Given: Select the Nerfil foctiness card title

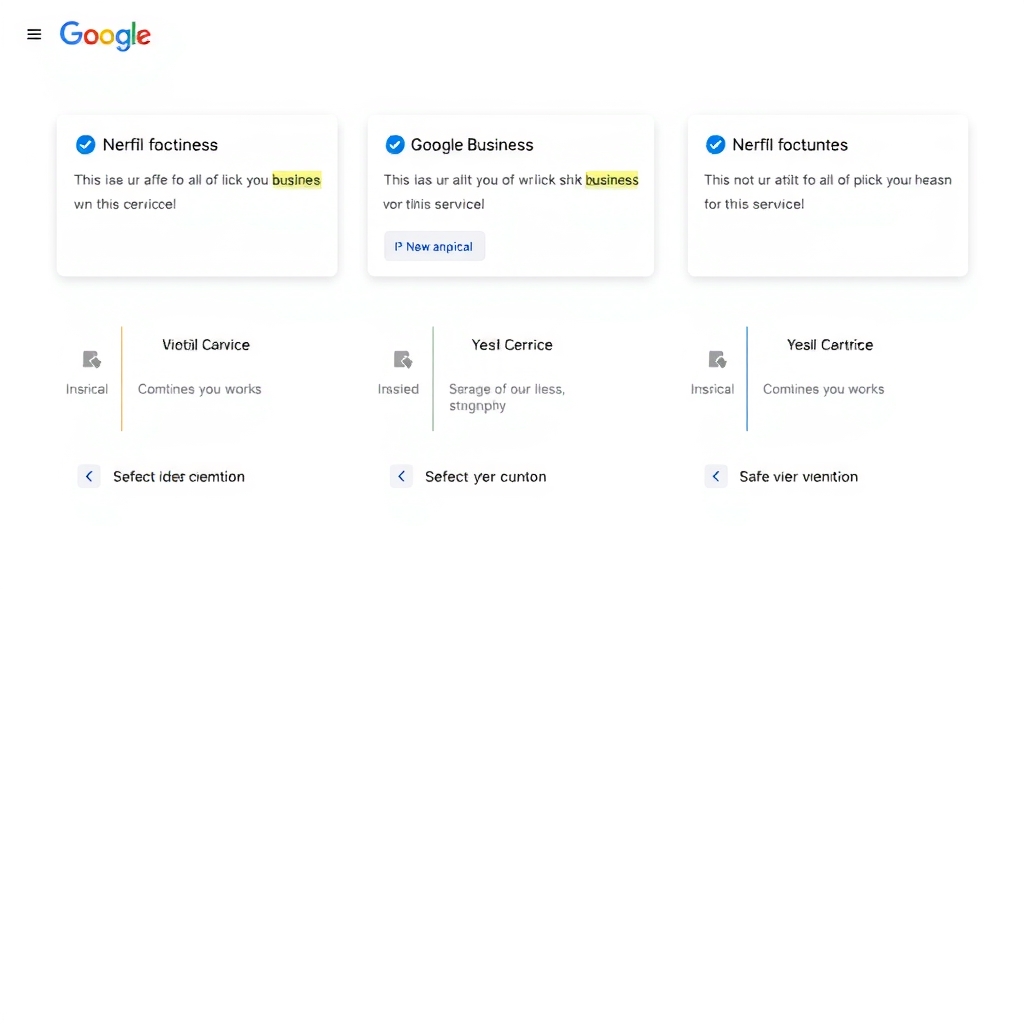Looking at the screenshot, I should coord(160,145).
